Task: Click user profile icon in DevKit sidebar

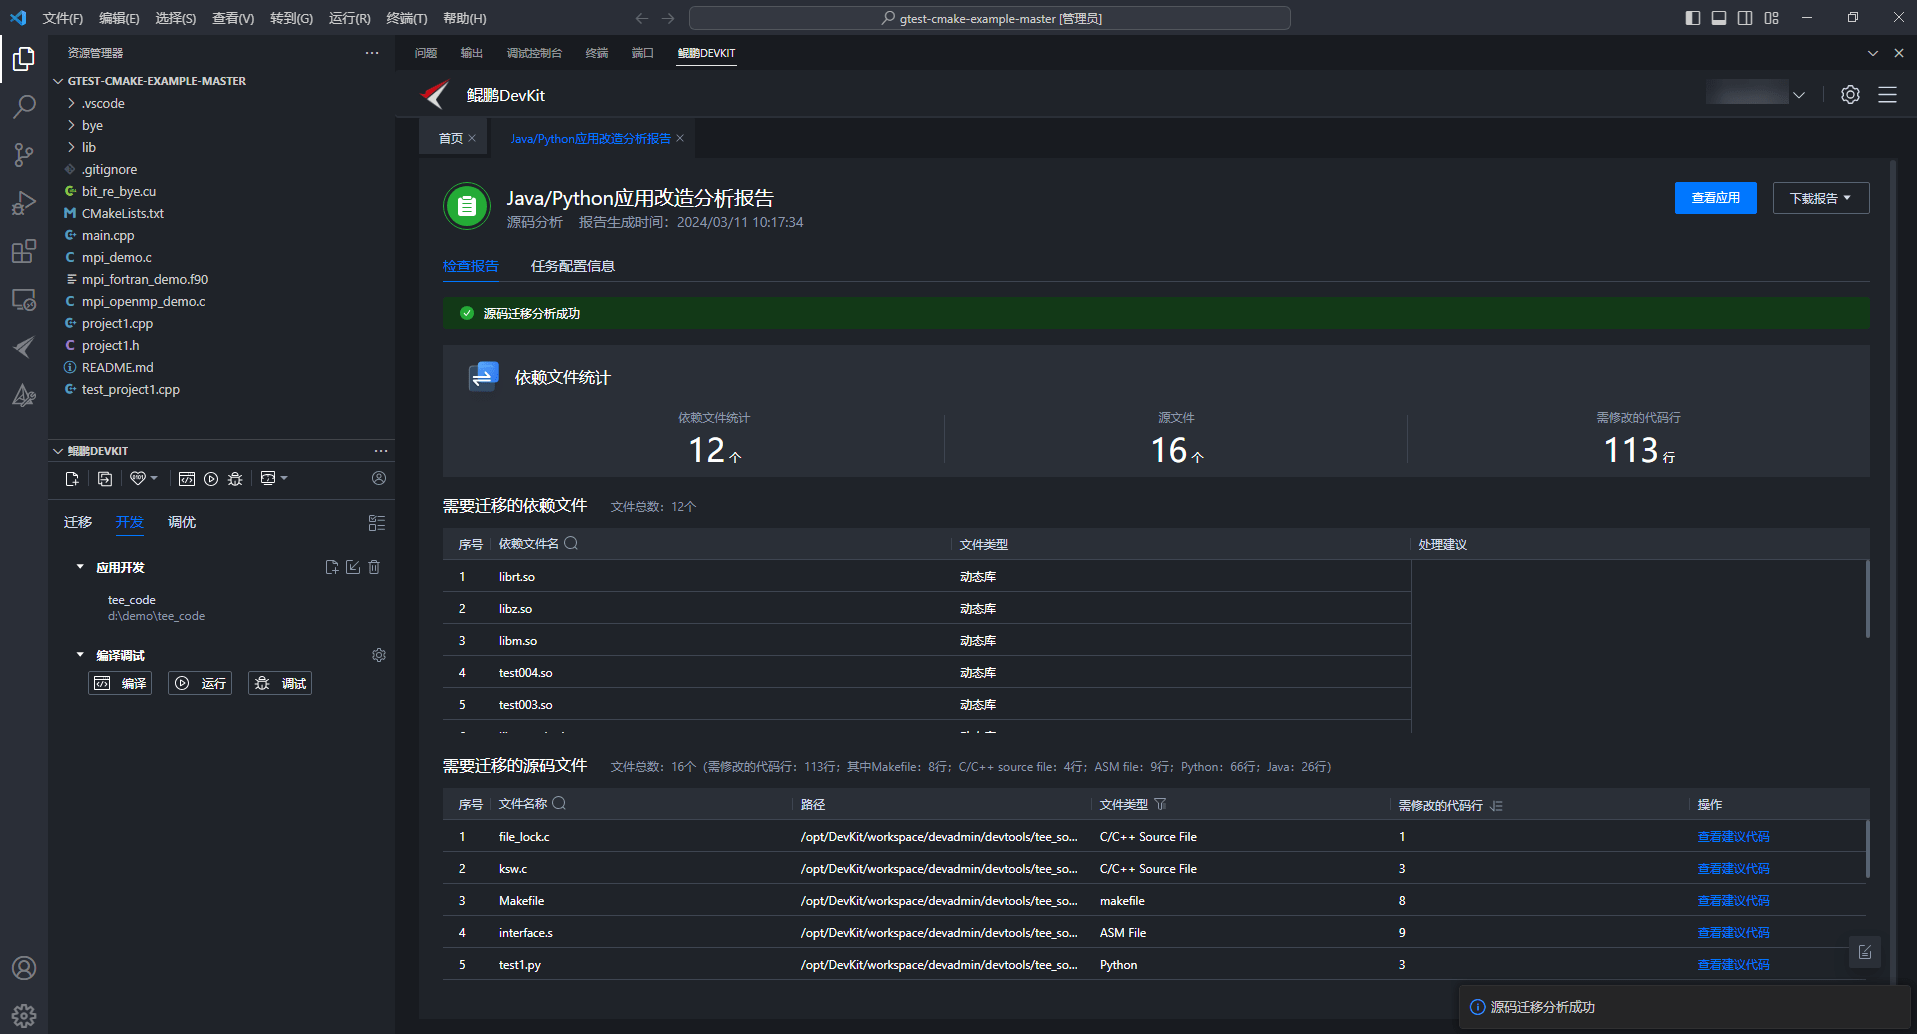Action: (379, 478)
